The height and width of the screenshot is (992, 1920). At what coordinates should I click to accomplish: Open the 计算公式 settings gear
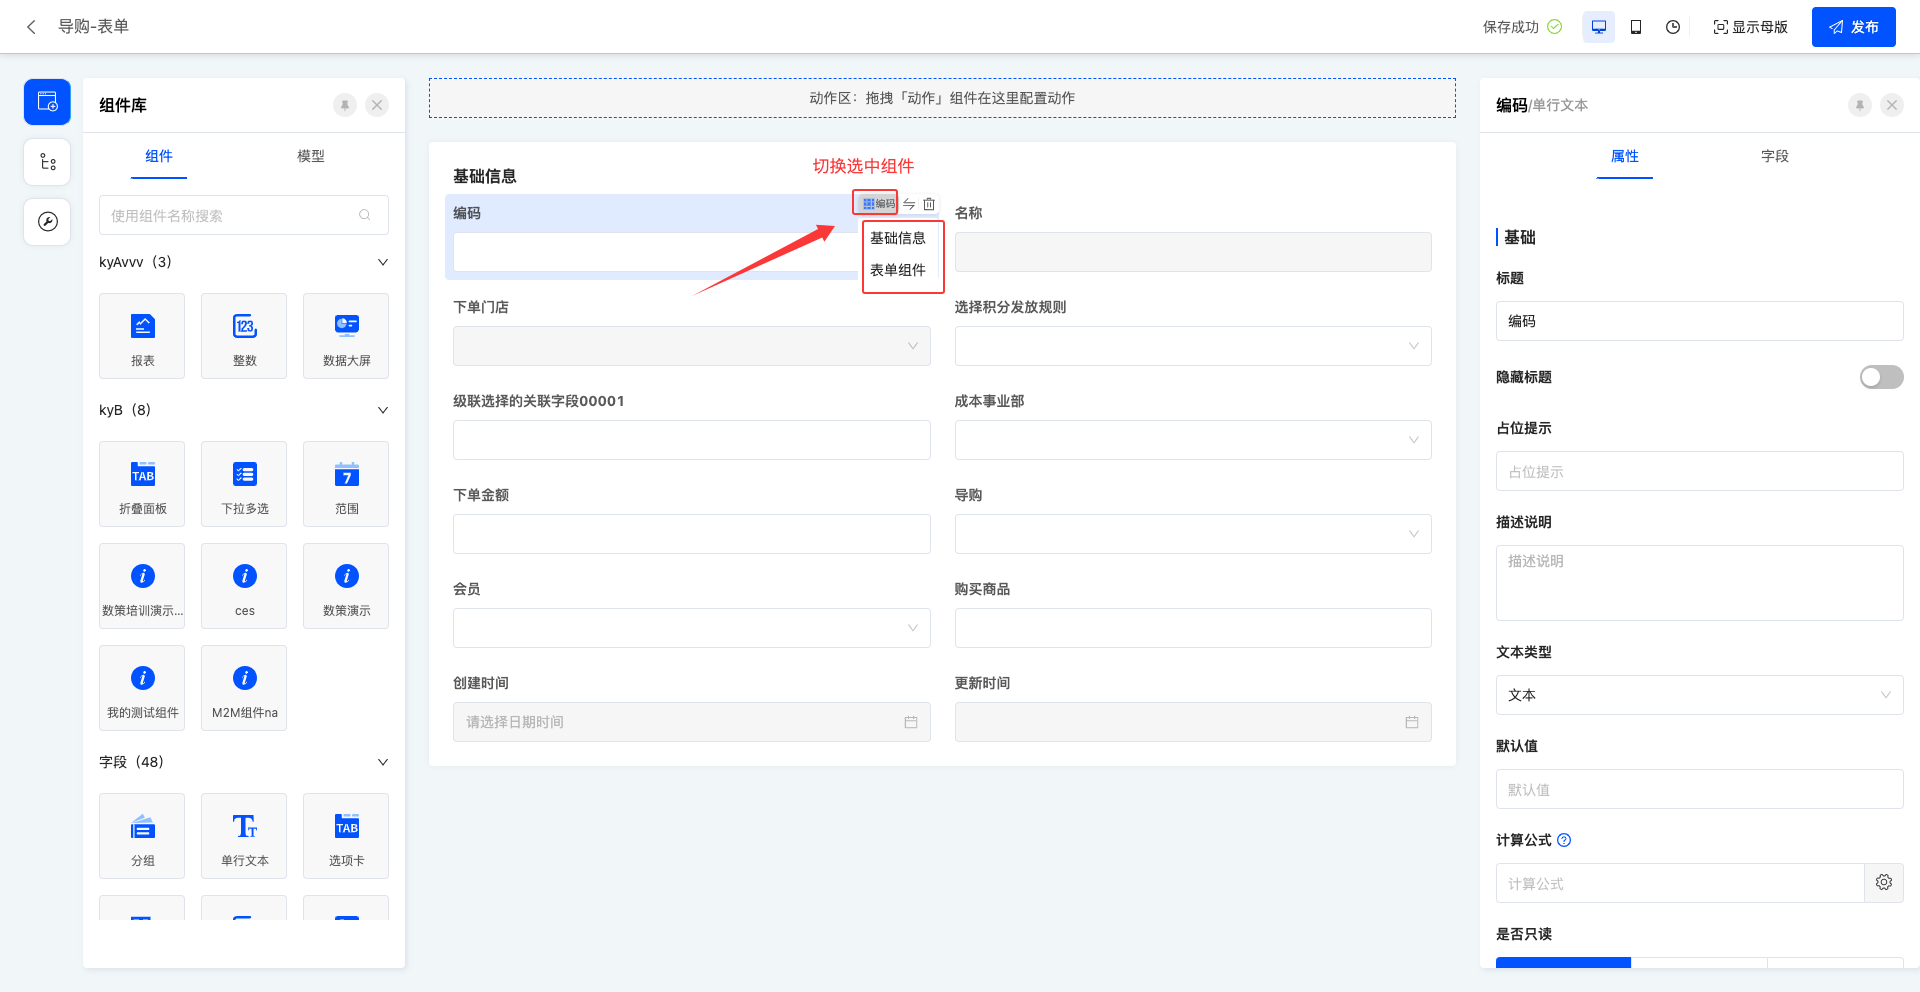(x=1883, y=883)
